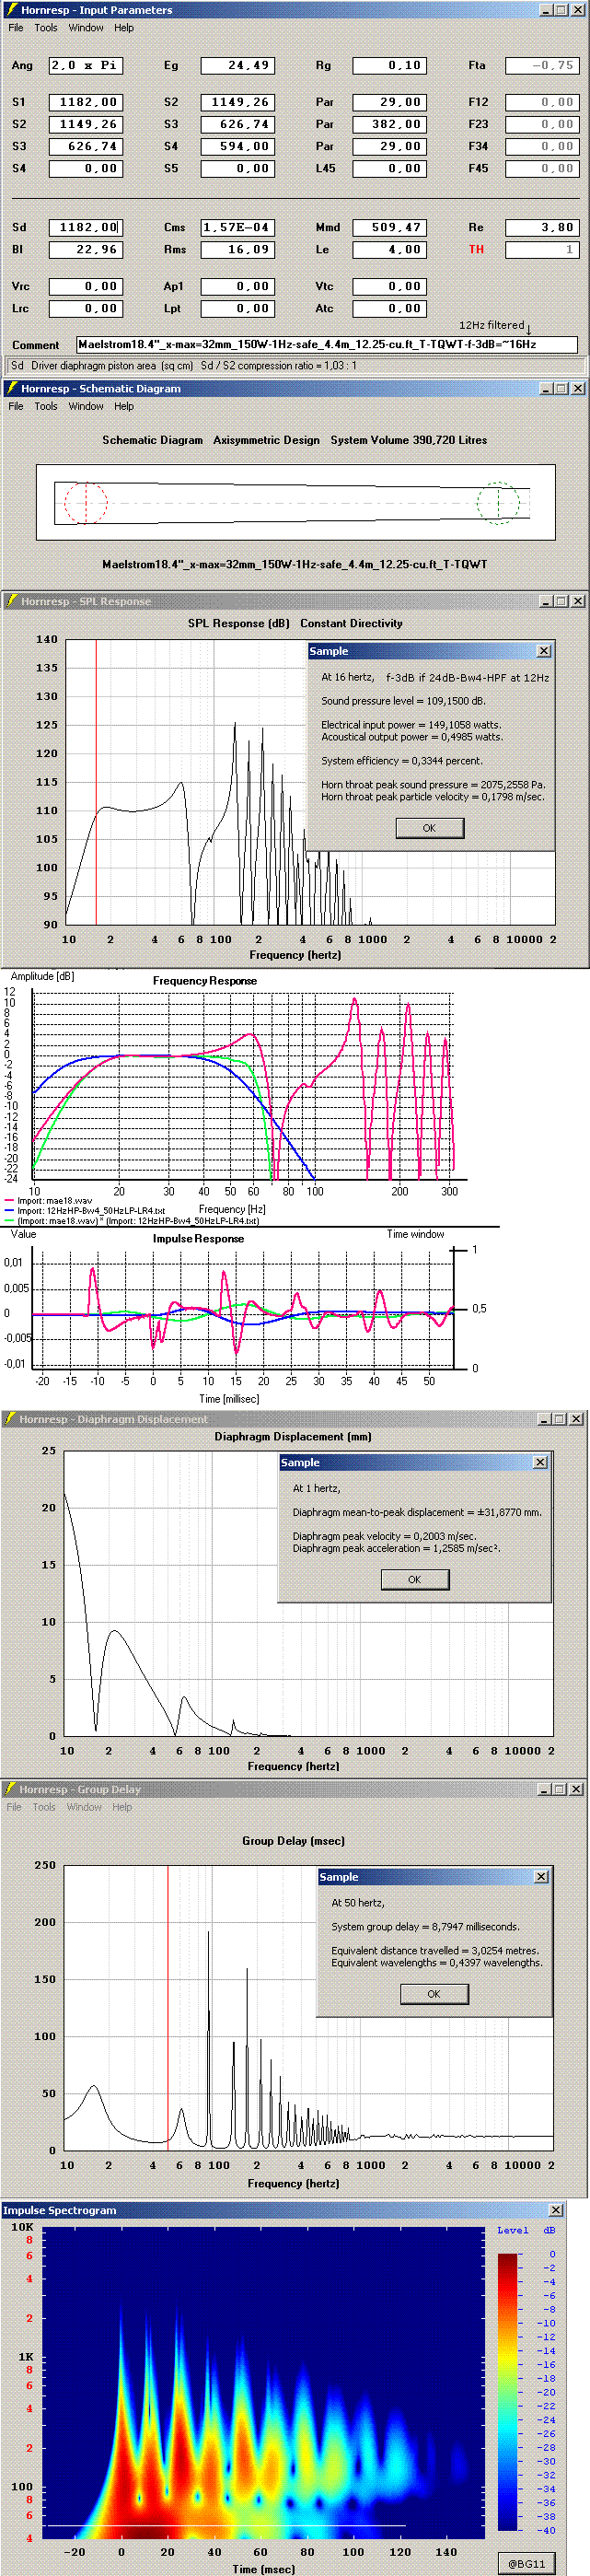The width and height of the screenshot is (590, 2576).
Task: Select the Ap1 input field
Action: [237, 286]
